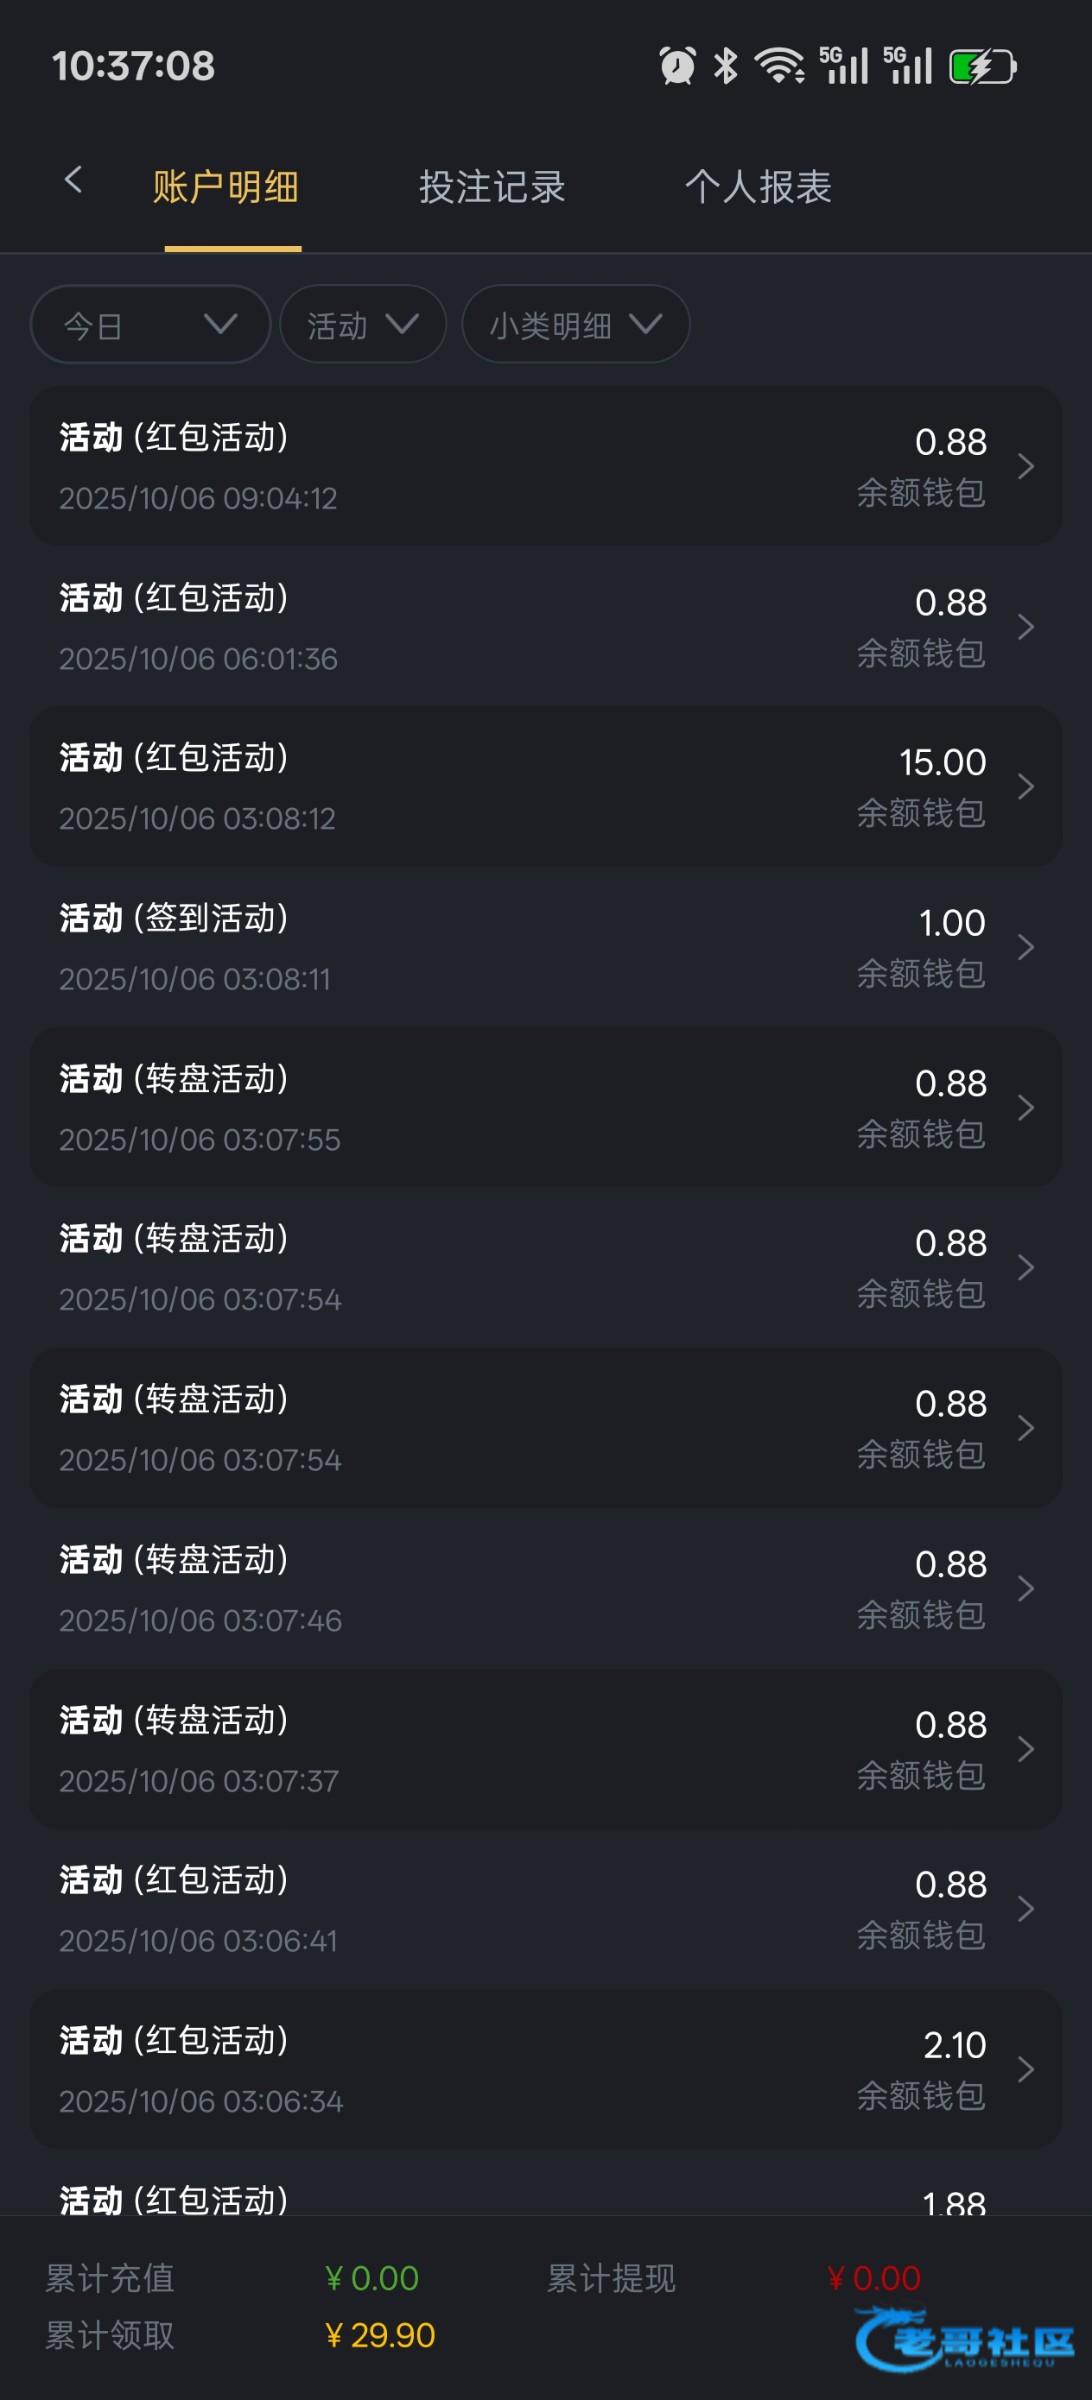
Task: Tap the chevron on the 15.00 entry
Action: [1025, 787]
